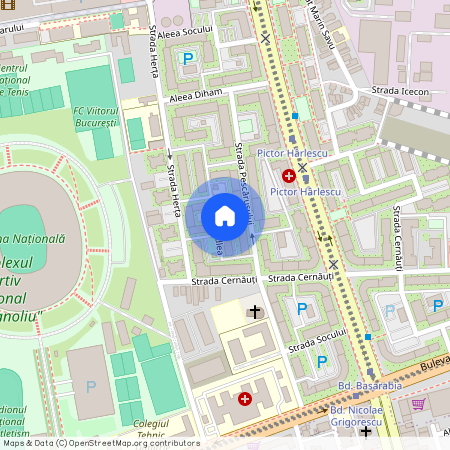Click the blue home location marker
The height and width of the screenshot is (450, 450).
pos(225,217)
